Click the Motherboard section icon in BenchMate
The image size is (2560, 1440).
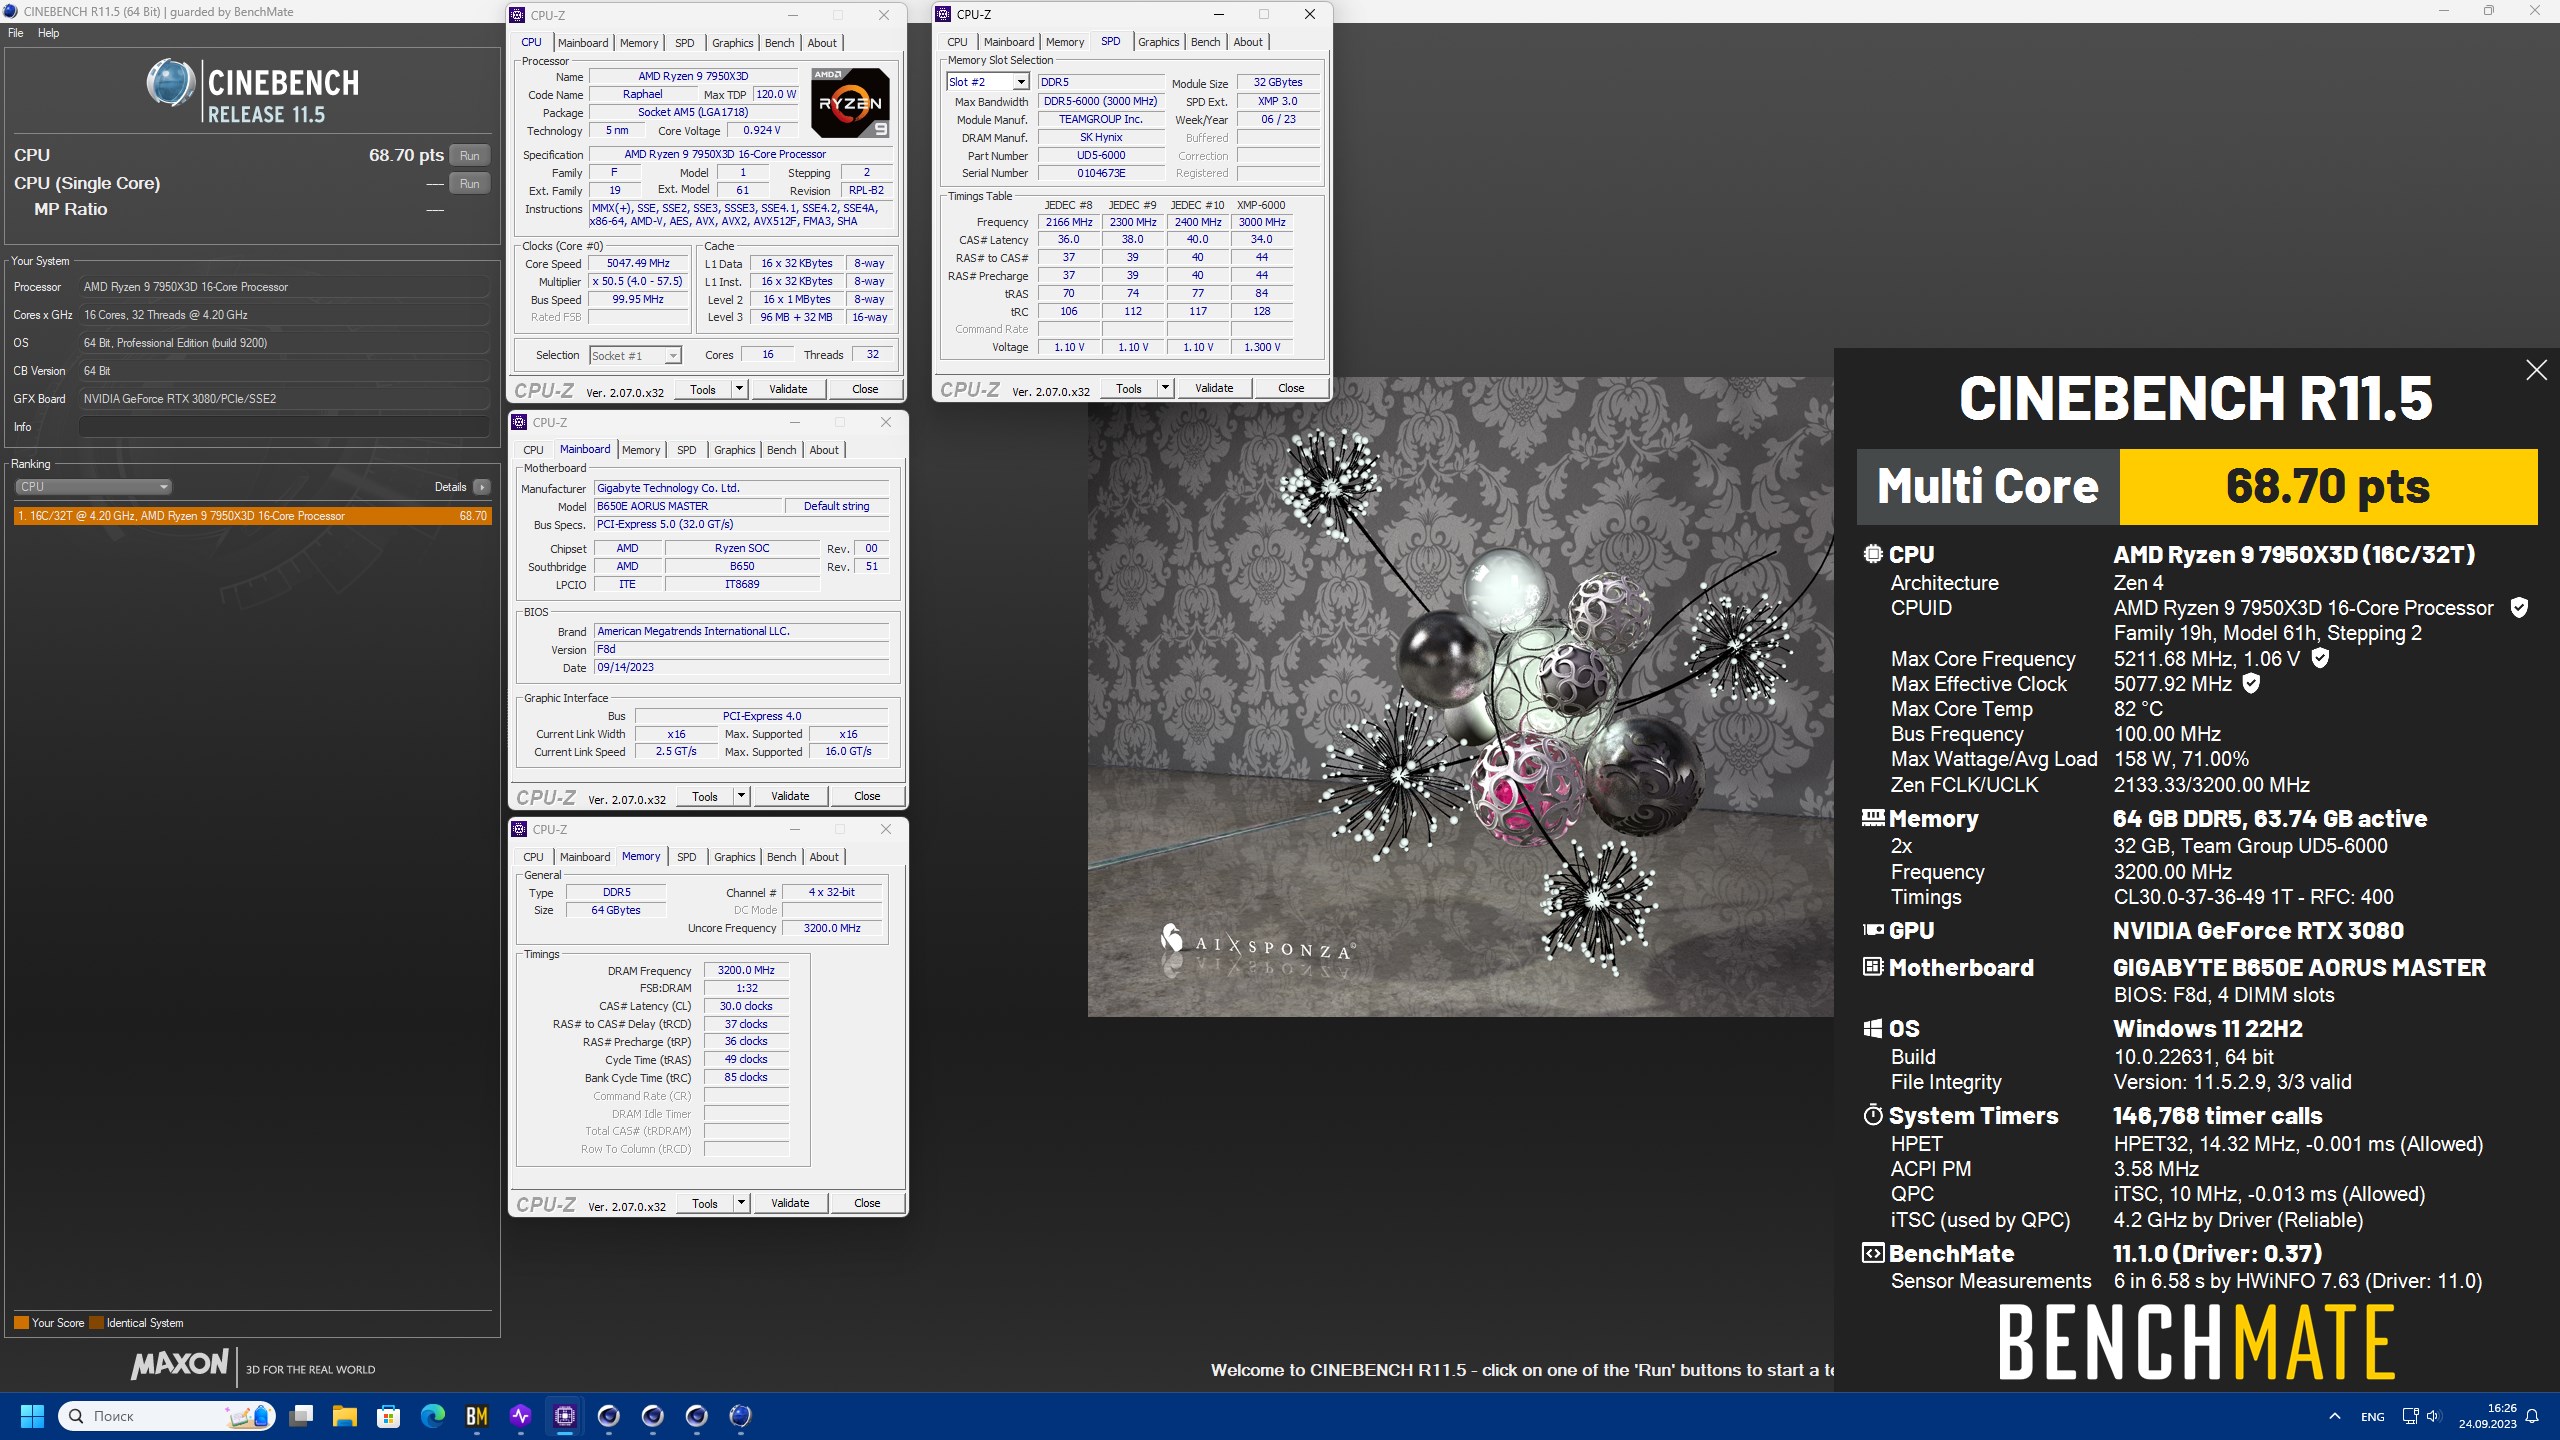point(1873,967)
